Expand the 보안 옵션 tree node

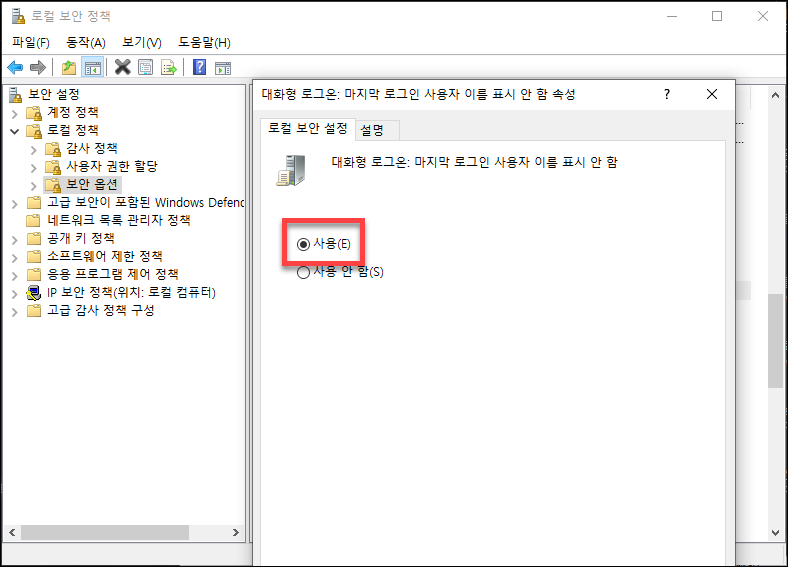click(34, 186)
